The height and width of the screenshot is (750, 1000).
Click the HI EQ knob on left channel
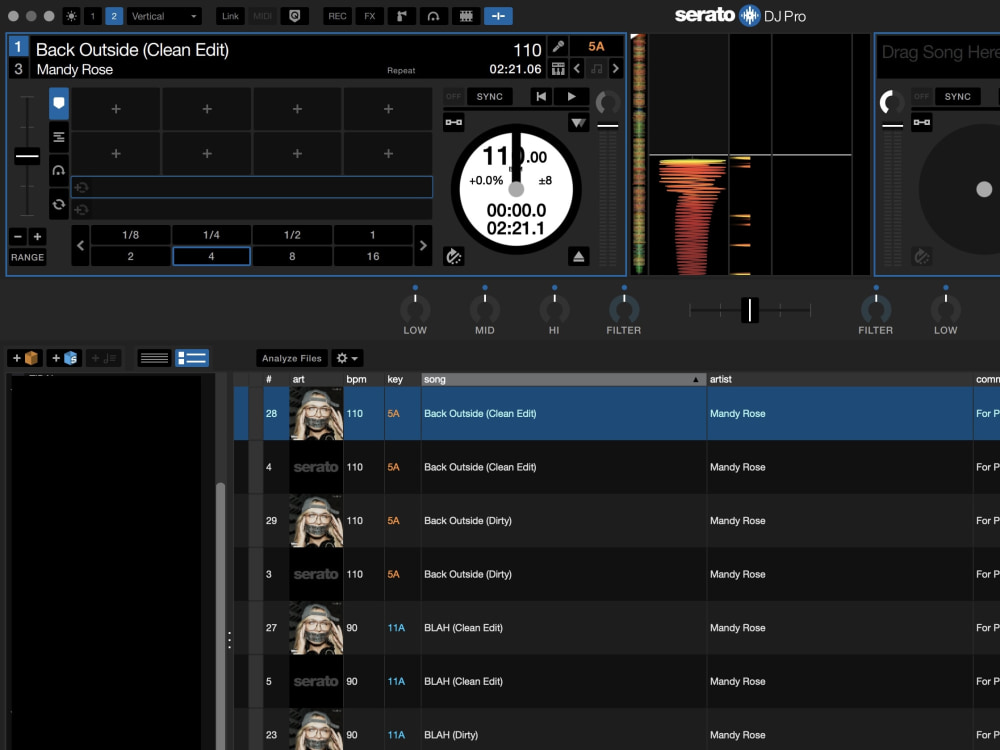pos(554,309)
